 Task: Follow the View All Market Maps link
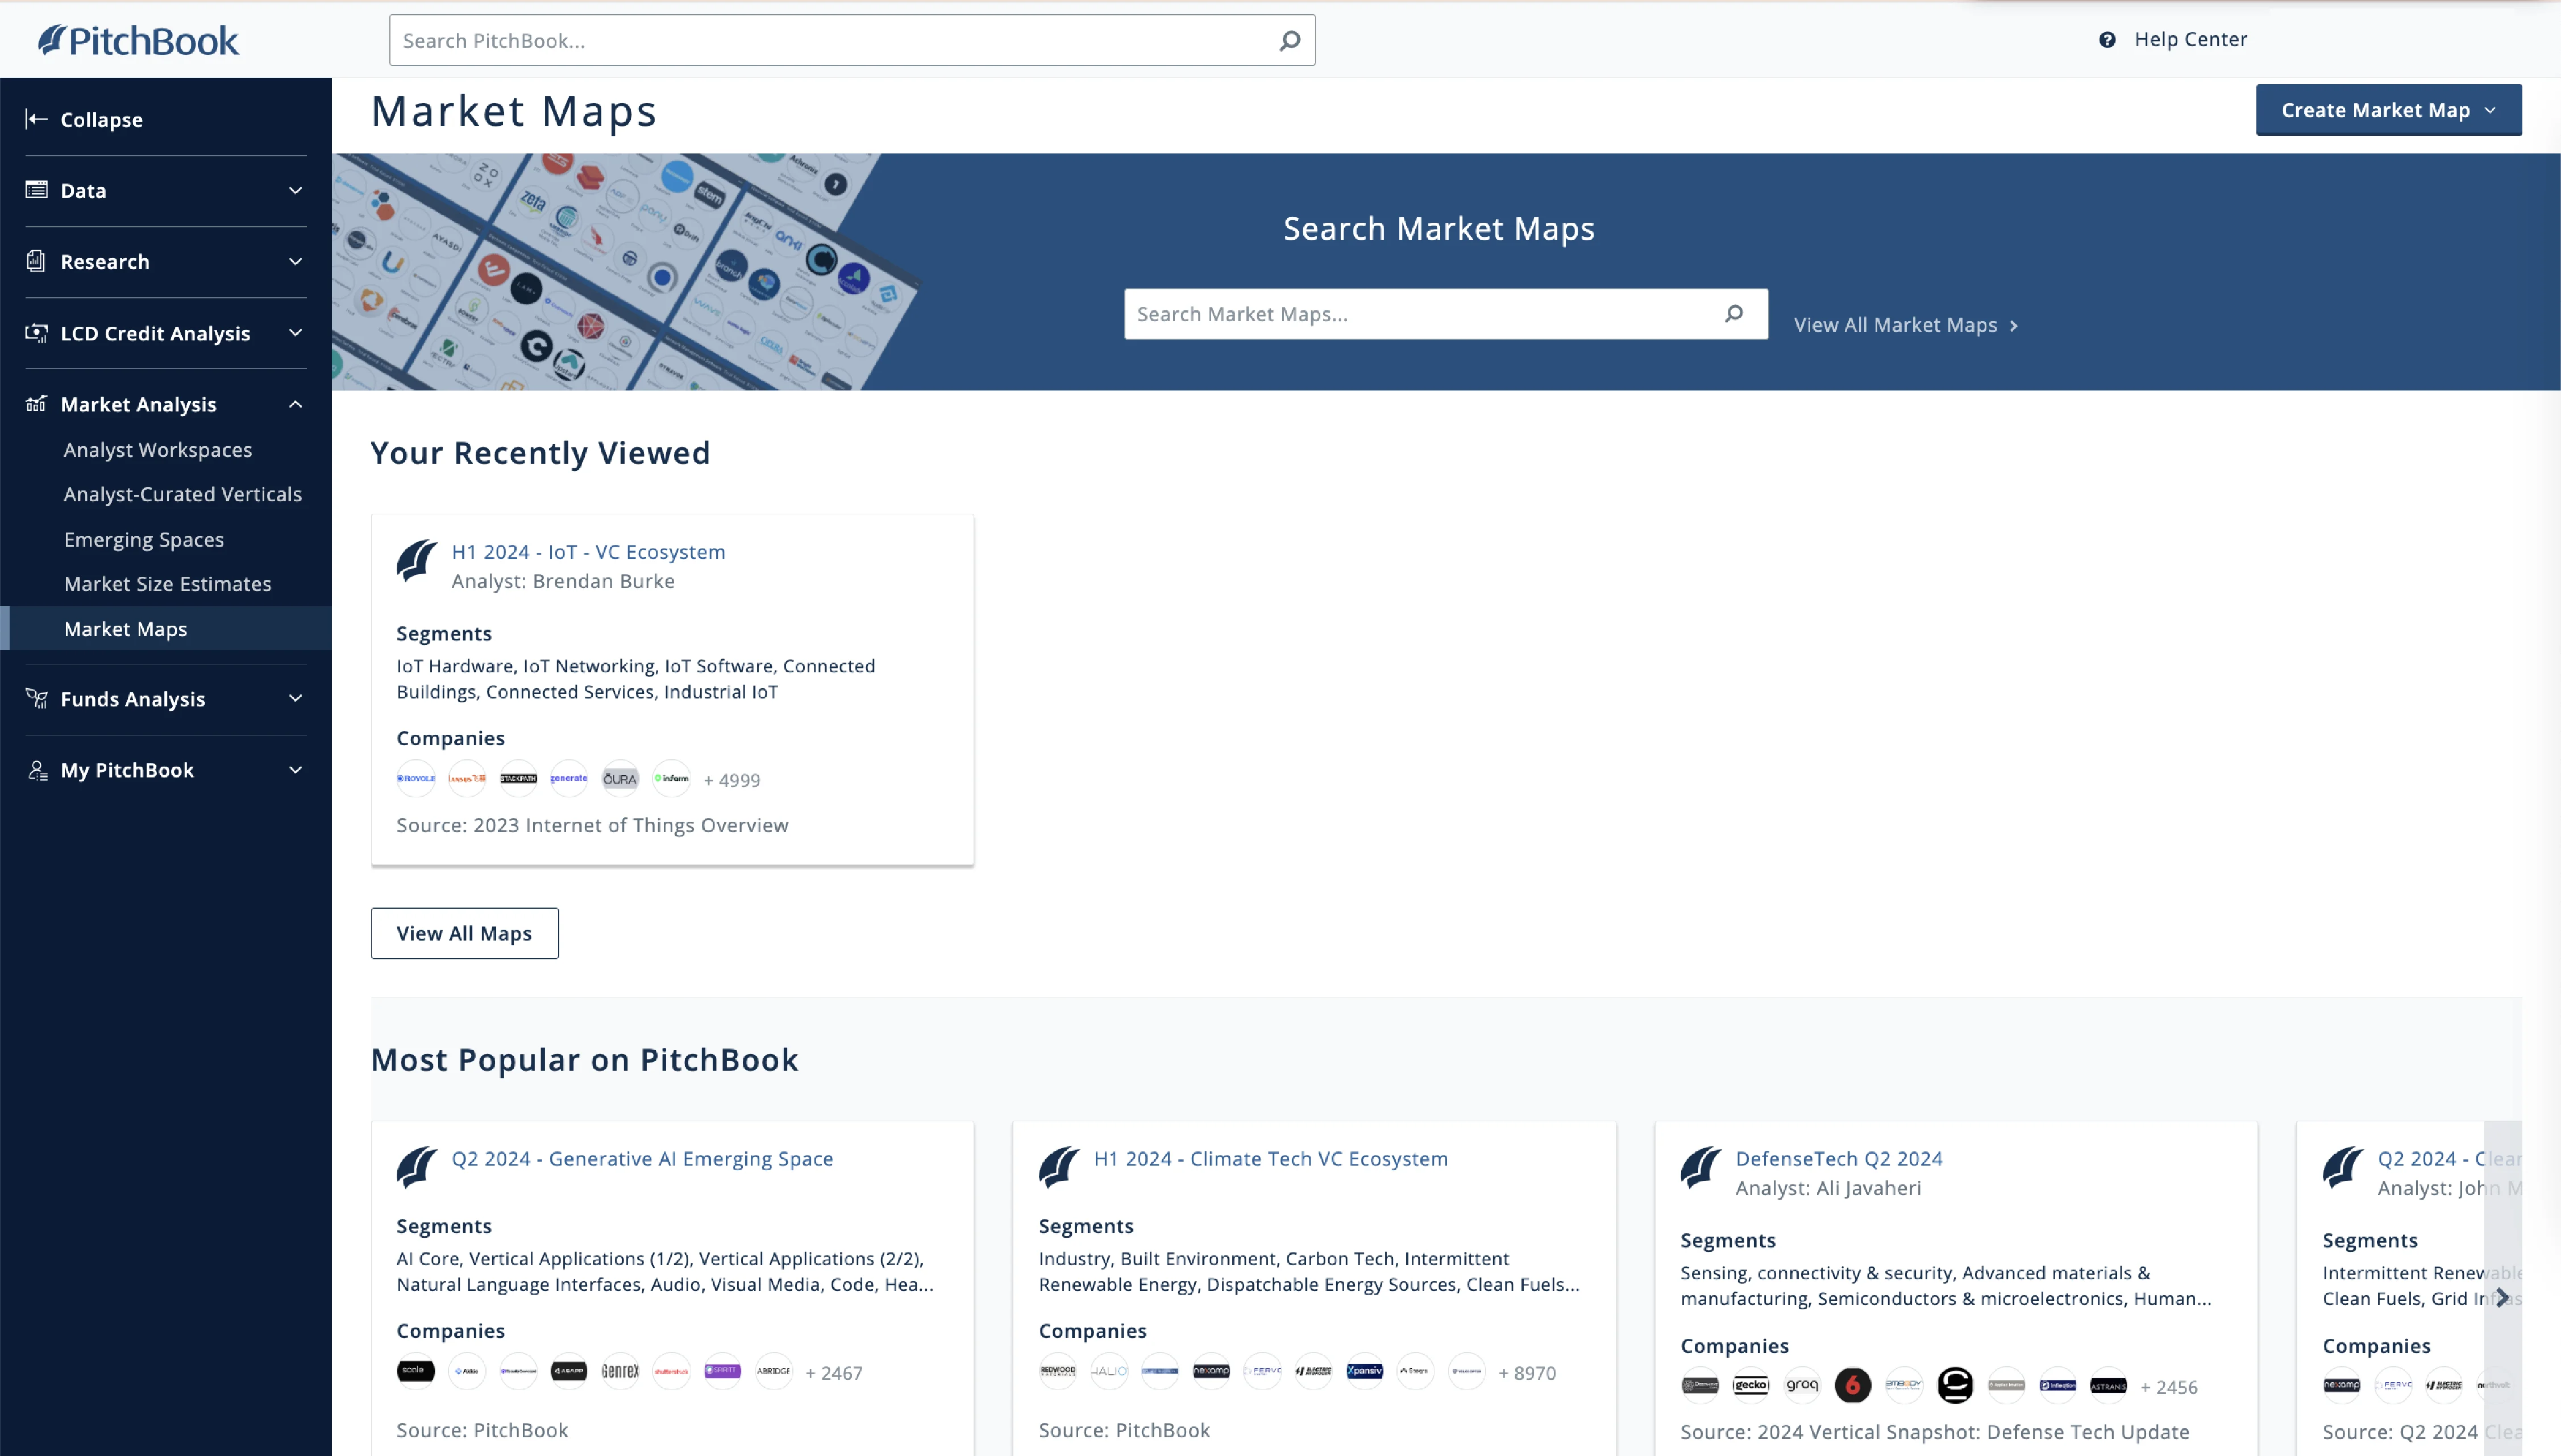pyautogui.click(x=1906, y=325)
